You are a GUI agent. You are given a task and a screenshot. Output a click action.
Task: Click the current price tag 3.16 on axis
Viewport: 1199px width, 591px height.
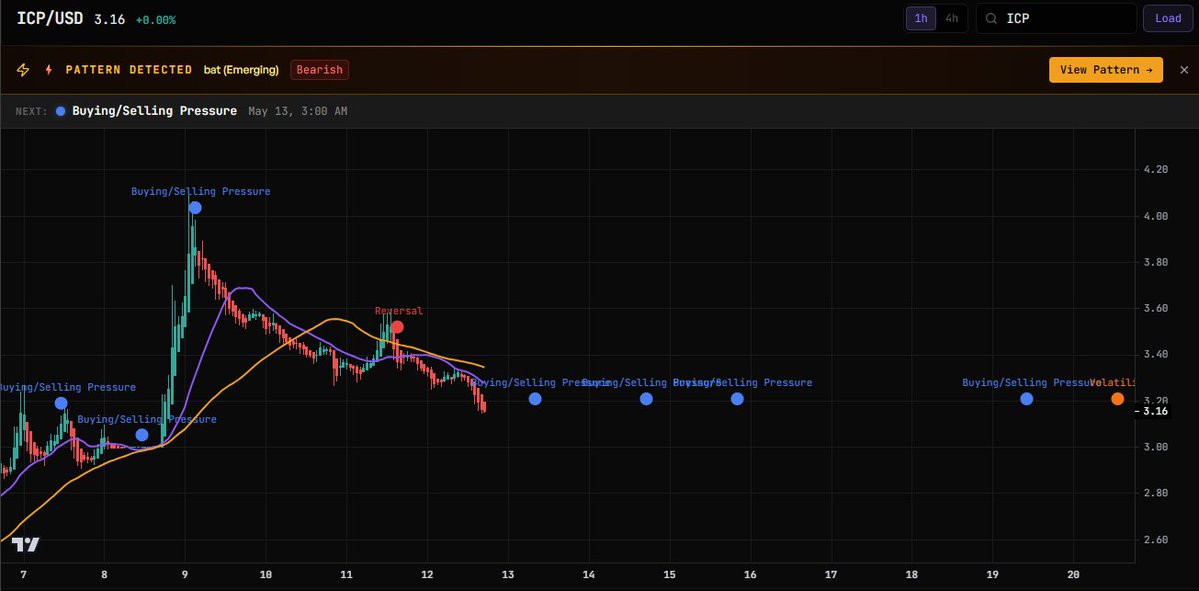[1155, 411]
